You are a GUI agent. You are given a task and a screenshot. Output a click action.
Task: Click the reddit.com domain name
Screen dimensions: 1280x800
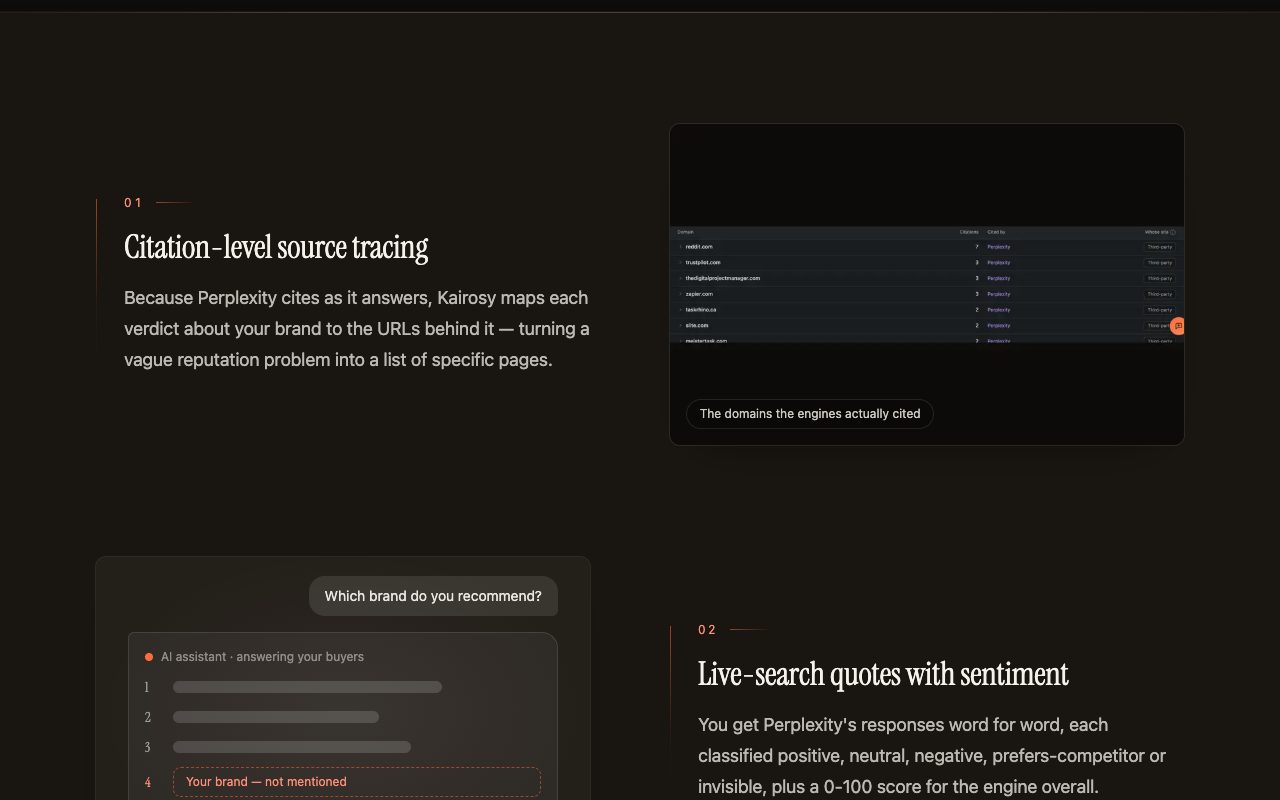(x=699, y=246)
